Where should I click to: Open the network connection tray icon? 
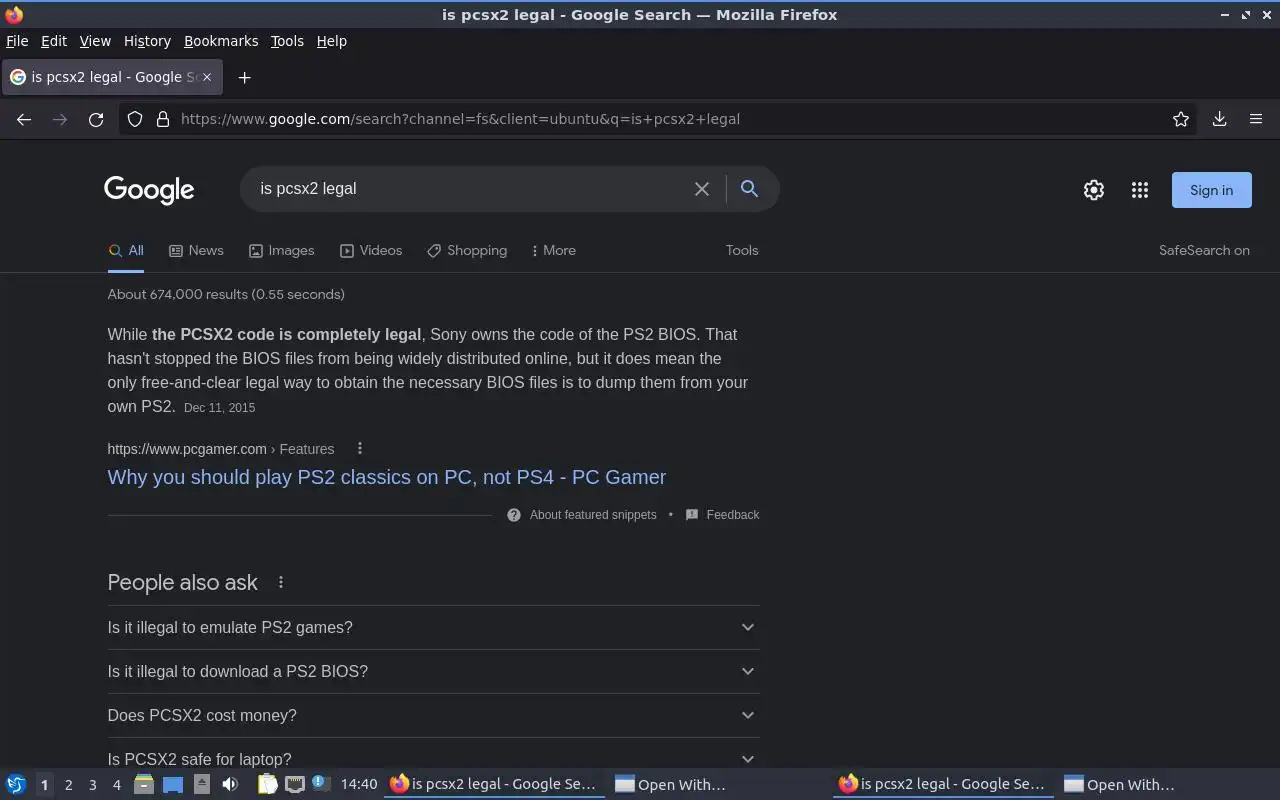point(295,784)
